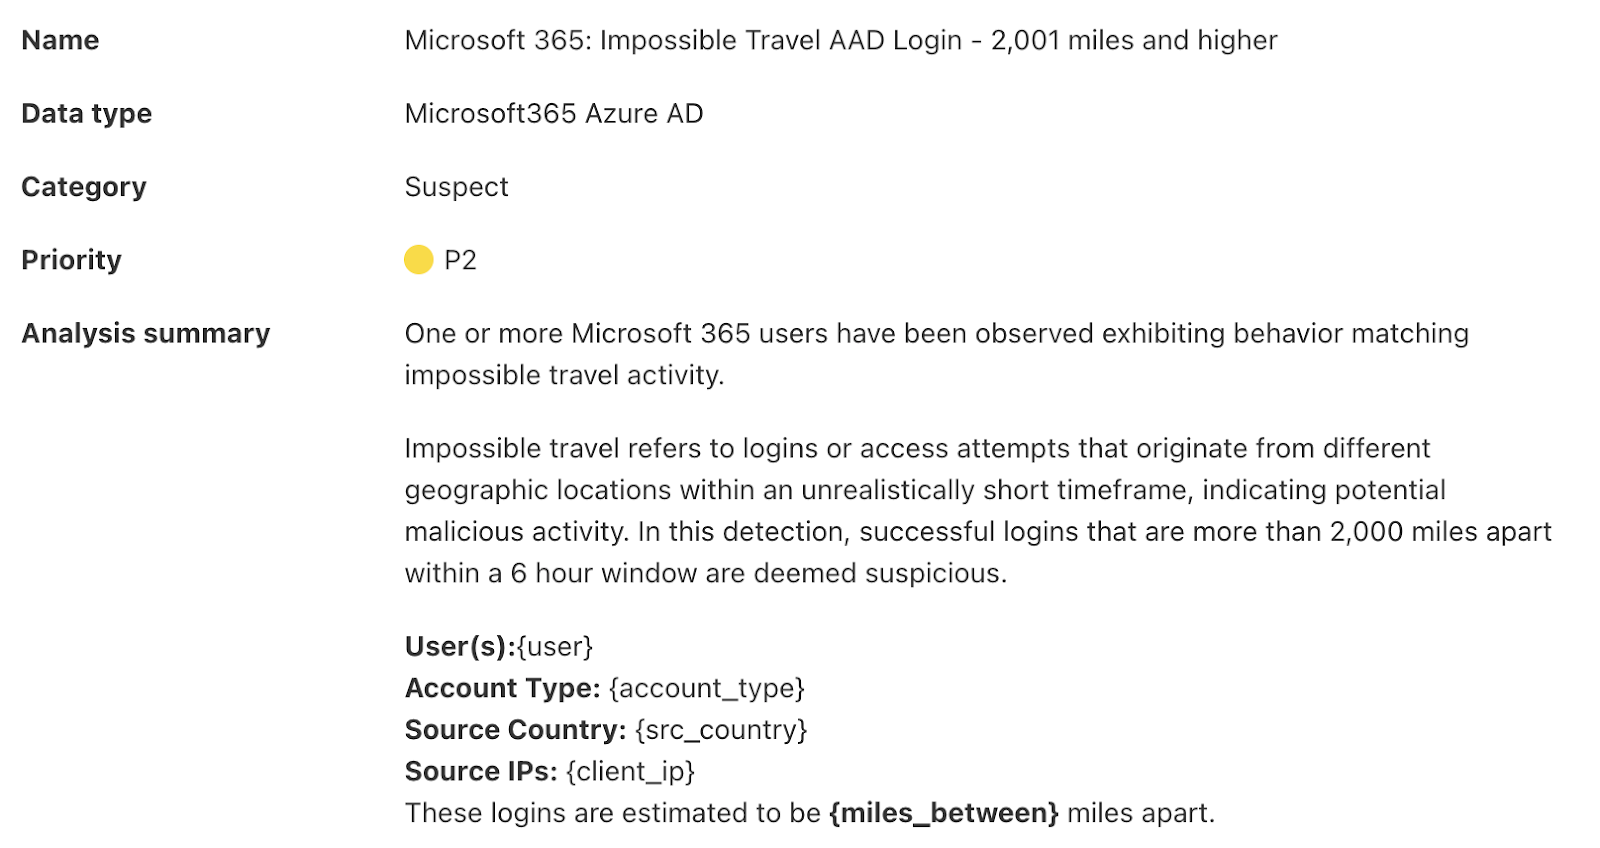Click the yellow P2 priority dot
Screen dimensions: 1600x848
[418, 260]
